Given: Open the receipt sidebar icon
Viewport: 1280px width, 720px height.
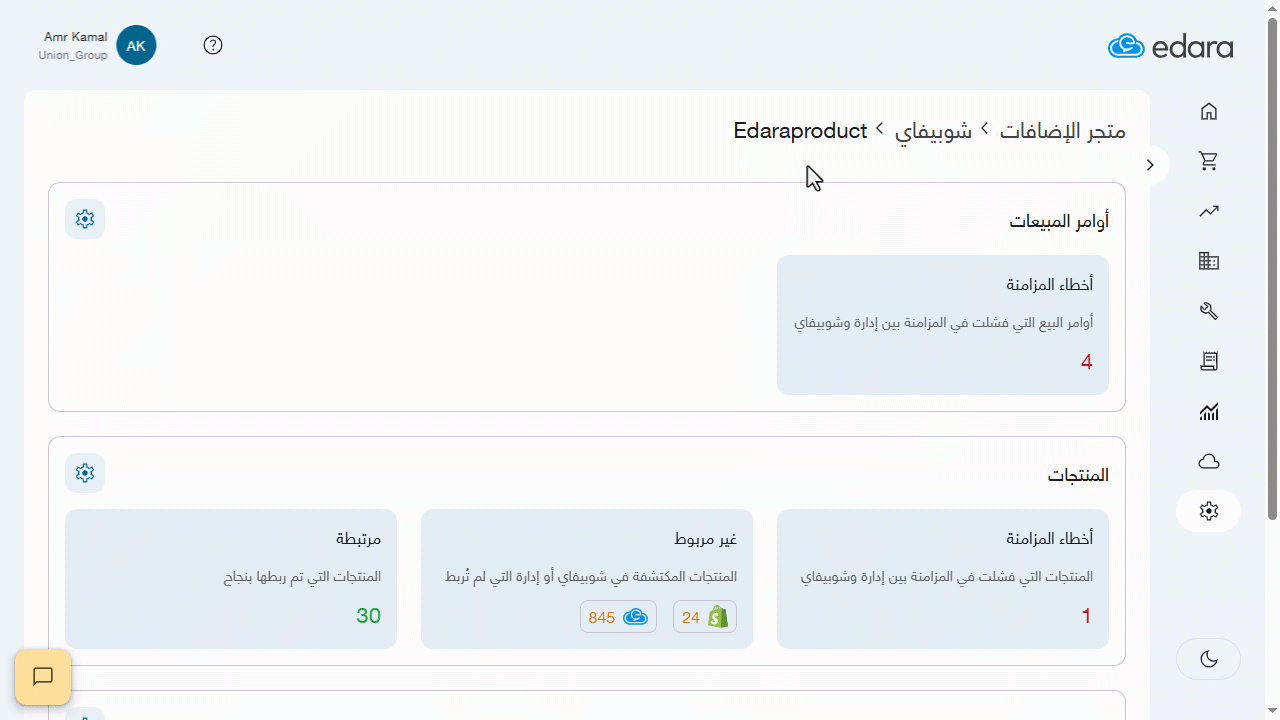Looking at the screenshot, I should point(1209,361).
